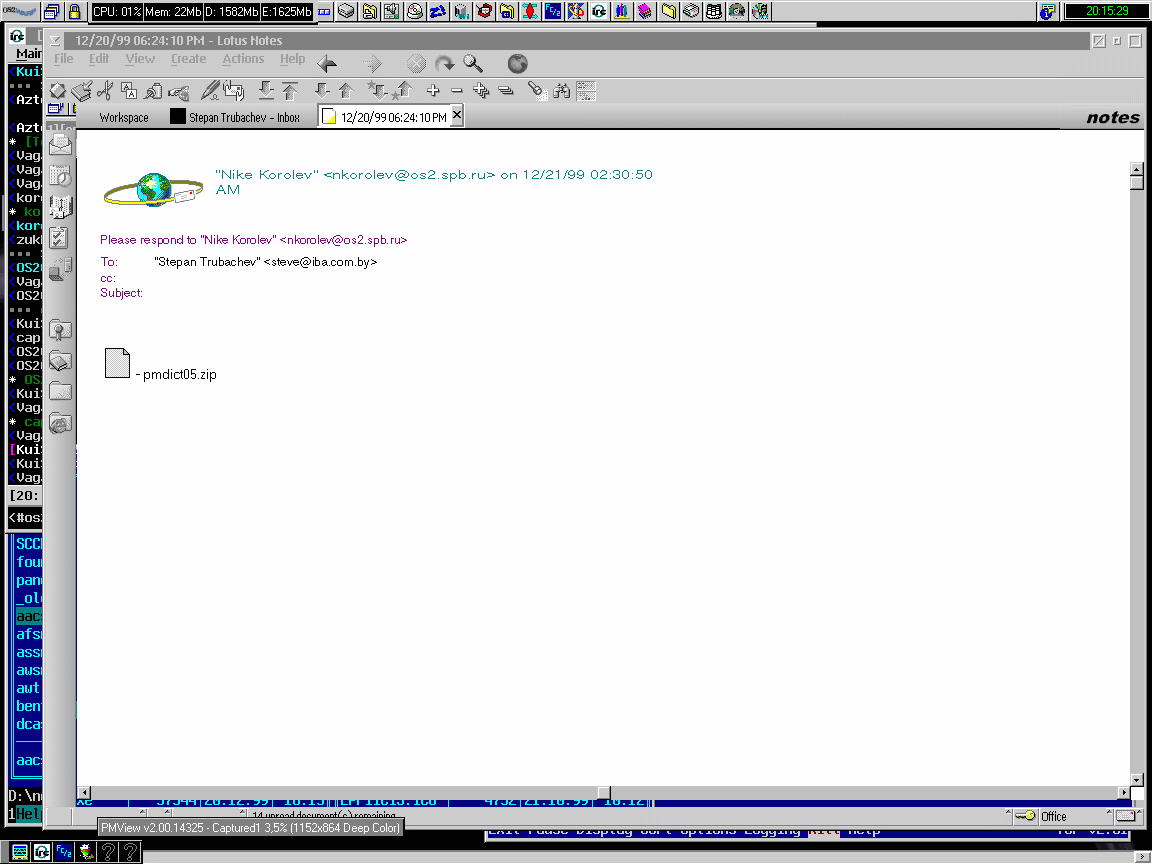Image resolution: width=1152 pixels, height=864 pixels.
Task: Click the horizontal scrollbar left arrow
Action: 84,793
